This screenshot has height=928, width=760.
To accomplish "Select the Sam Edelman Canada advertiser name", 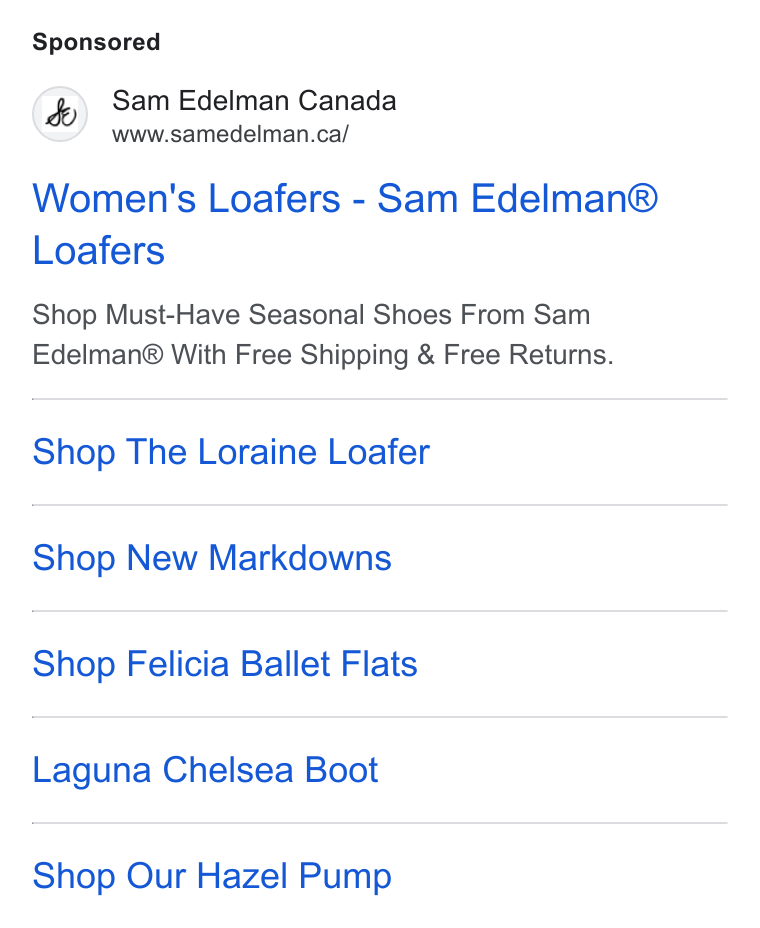I will (254, 101).
